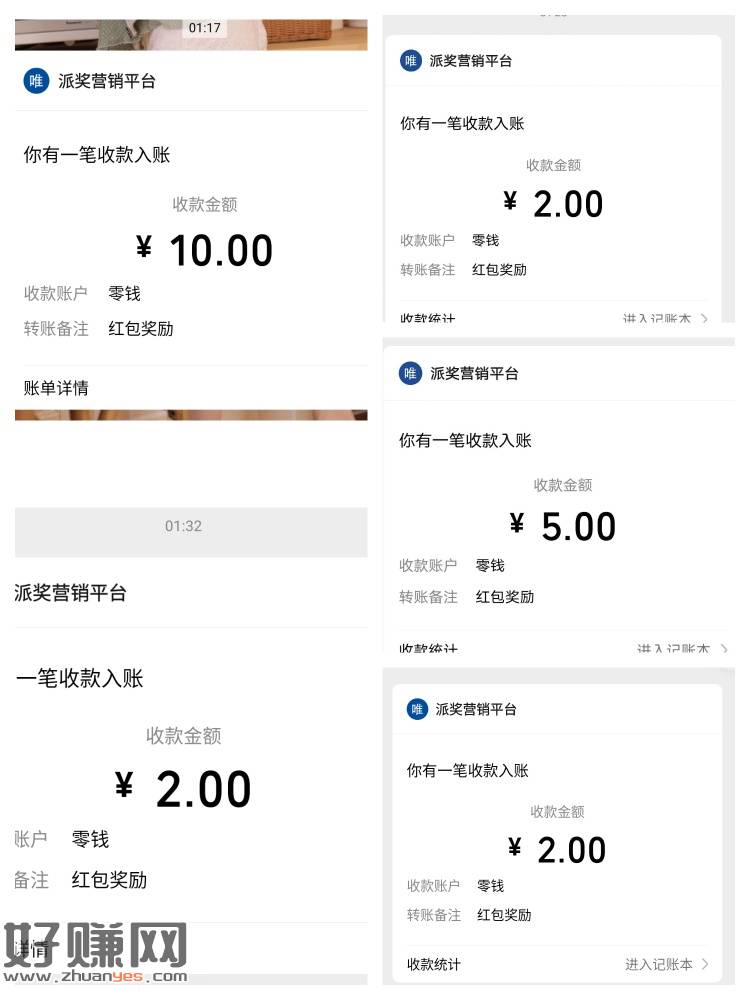Open 进入记账本 next to 收款统计

click(x=659, y=964)
